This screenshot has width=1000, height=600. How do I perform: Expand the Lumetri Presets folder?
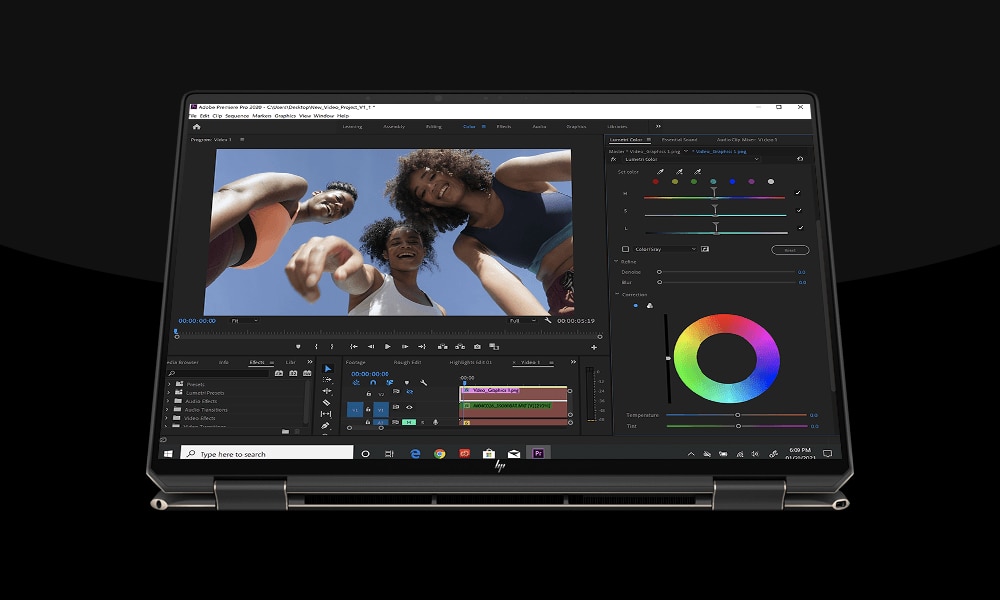point(169,393)
